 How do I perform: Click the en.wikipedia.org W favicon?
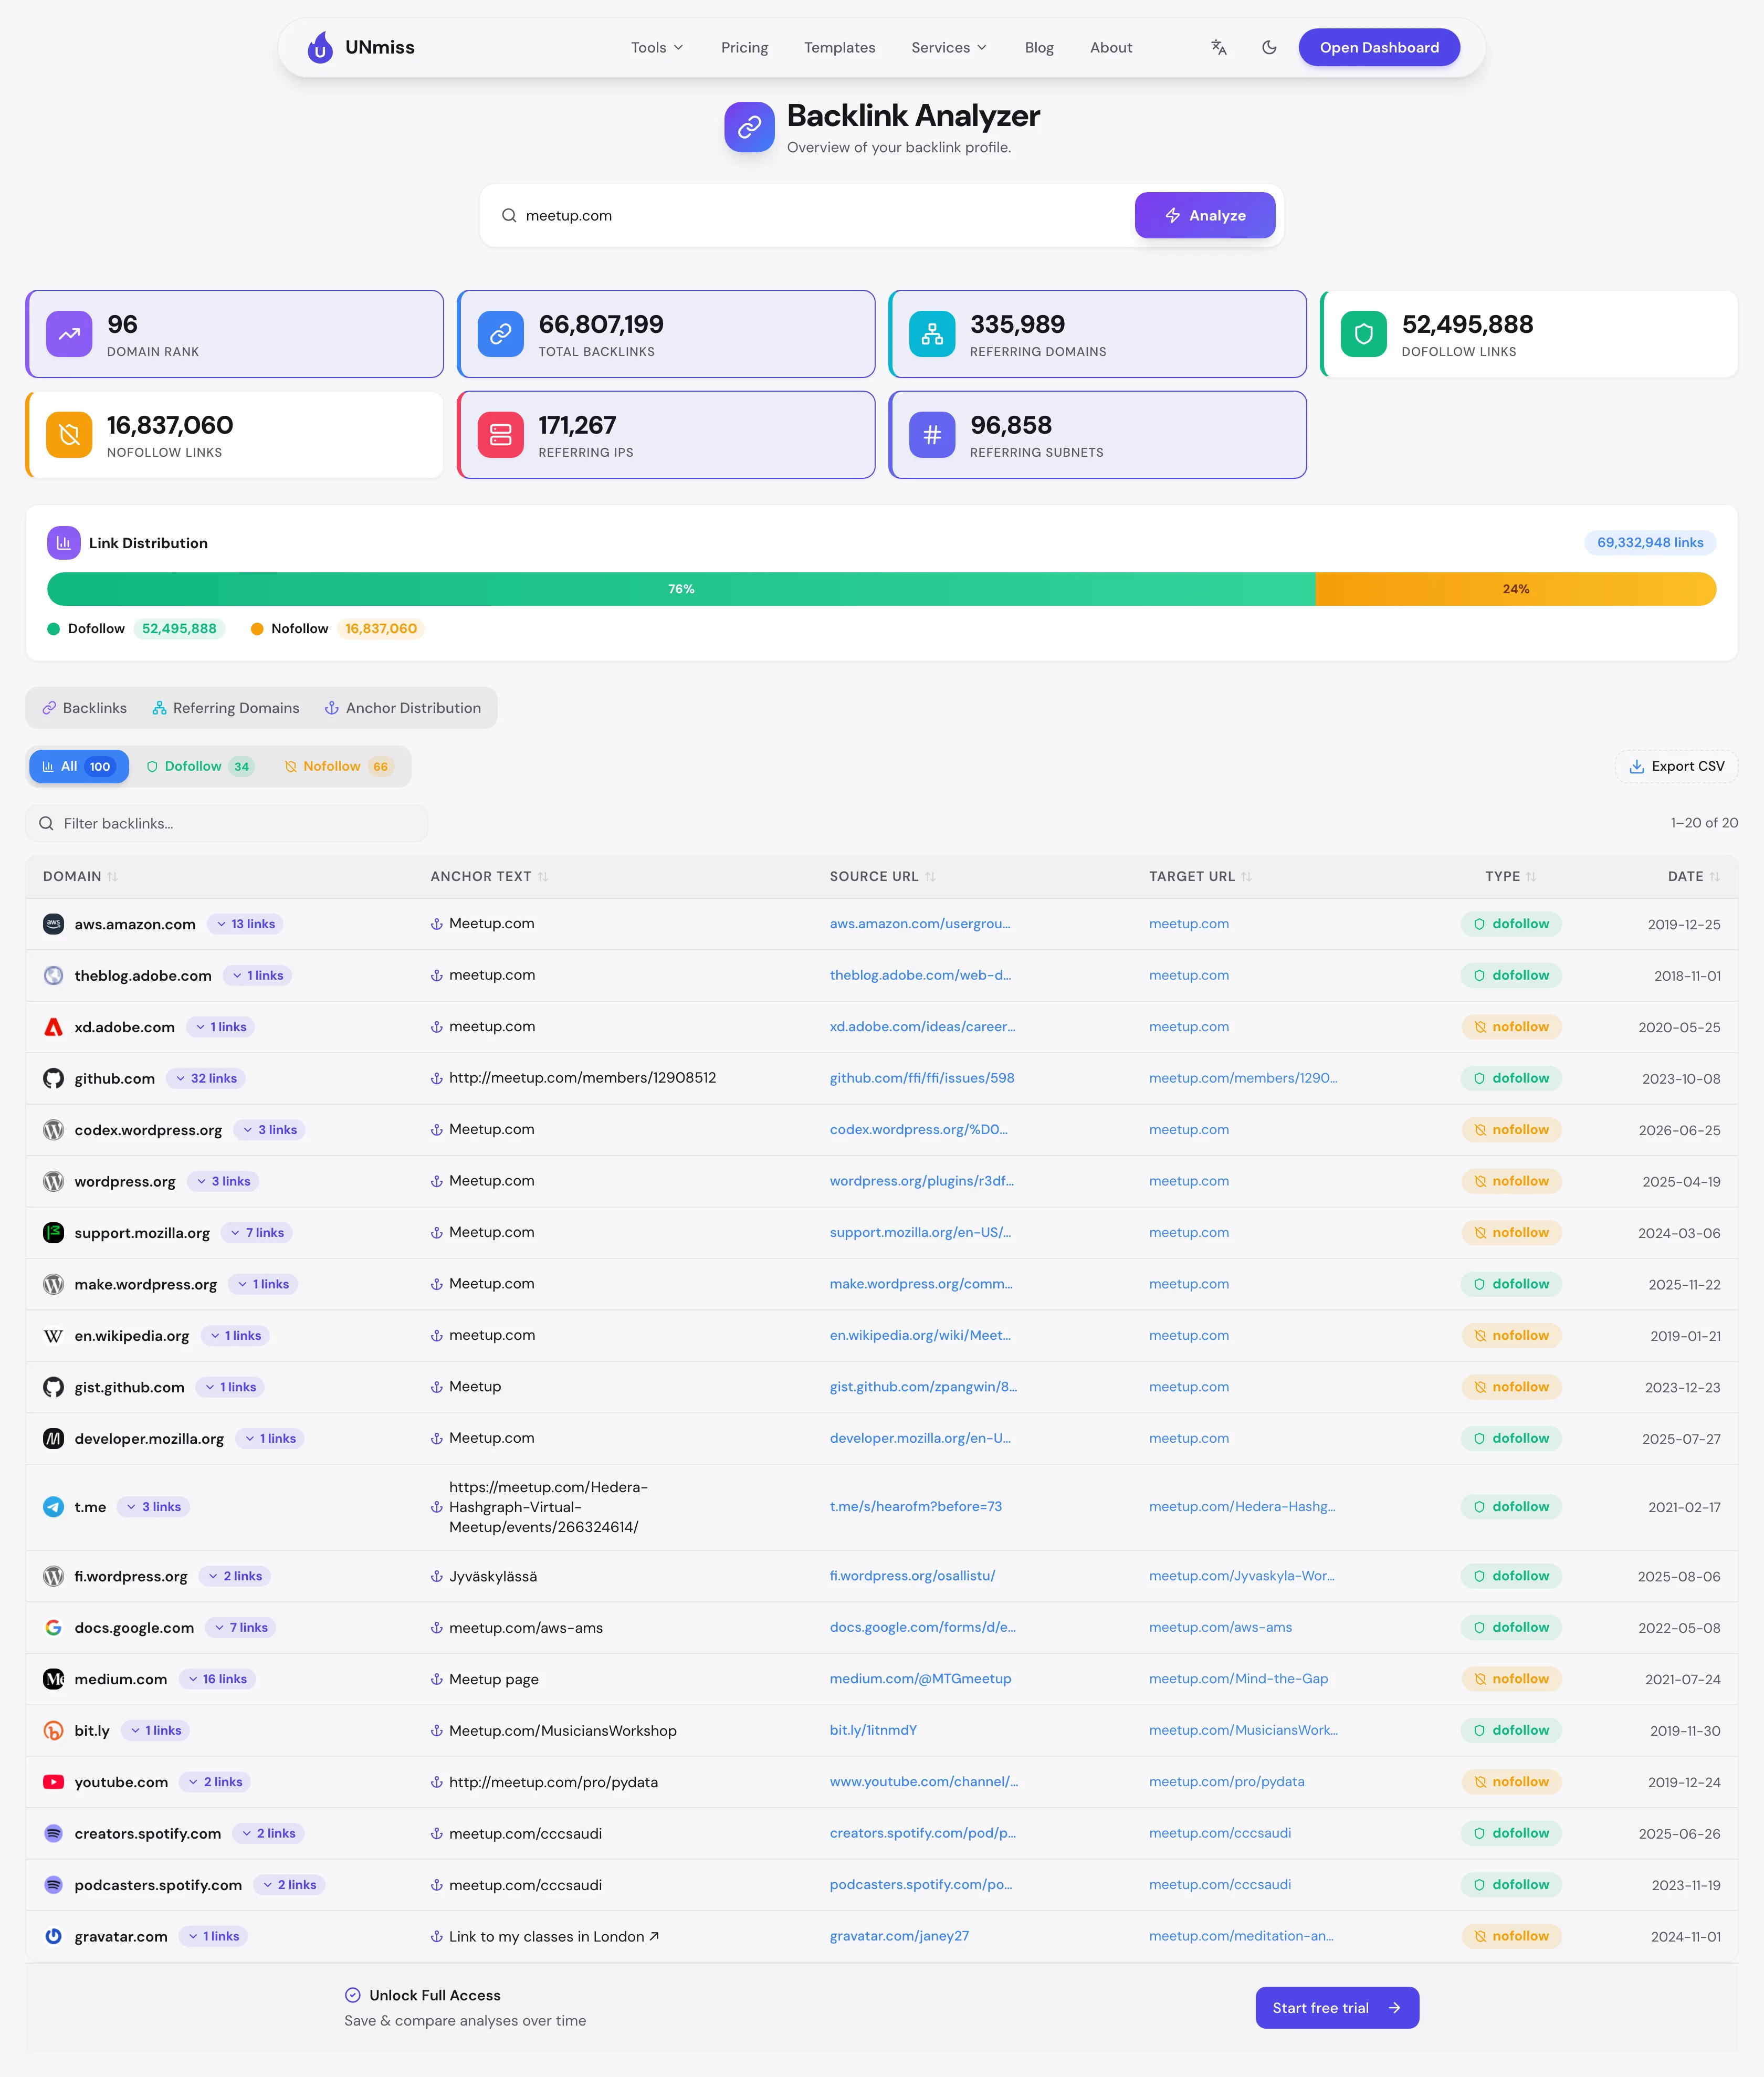[x=54, y=1336]
